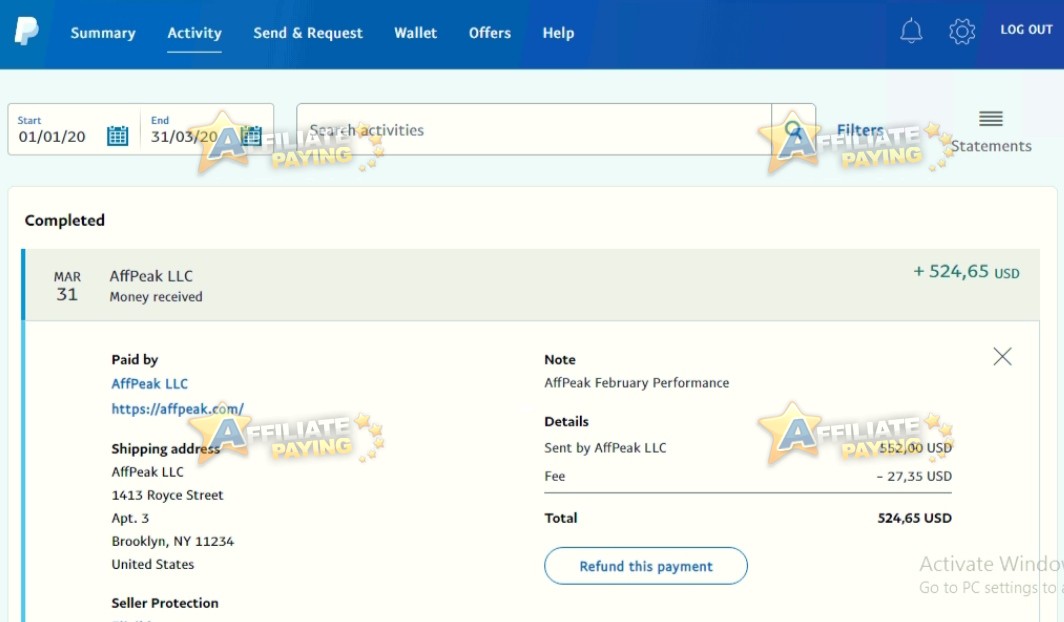Visit the https://affpeak.com/ link
Image resolution: width=1064 pixels, height=622 pixels.
point(177,409)
